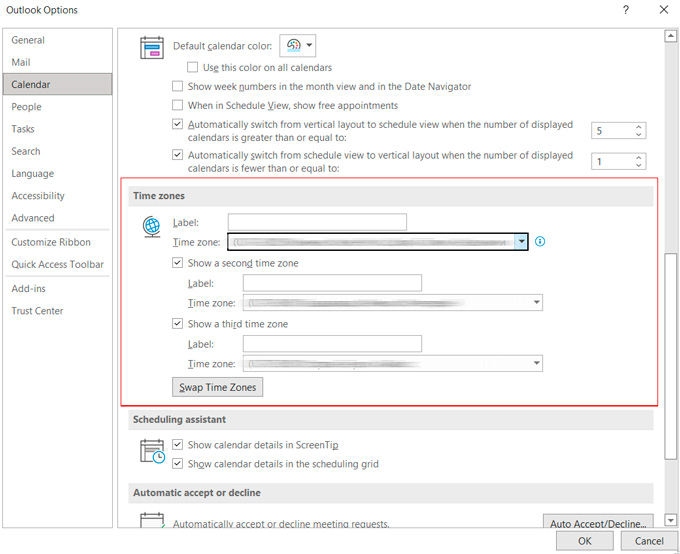Viewport: 680px width, 554px height.
Task: Click the primary time zone Label field
Action: click(317, 222)
